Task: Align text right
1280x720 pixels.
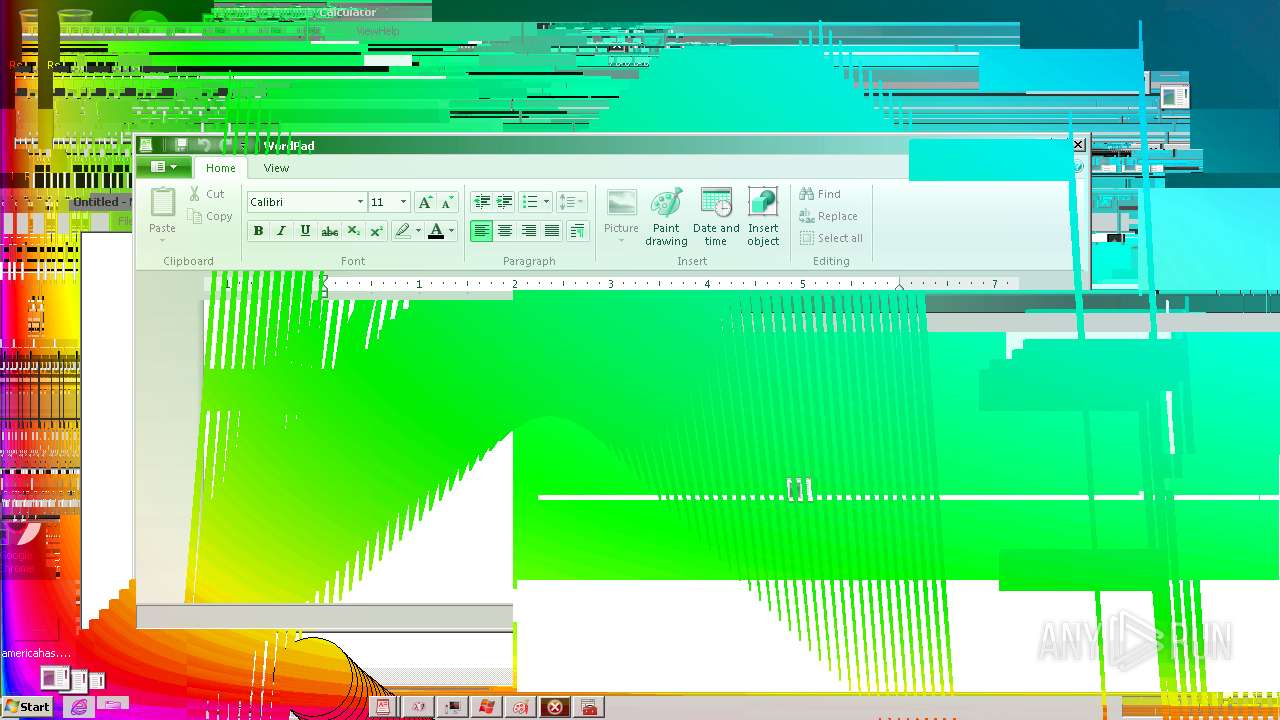Action: click(529, 231)
